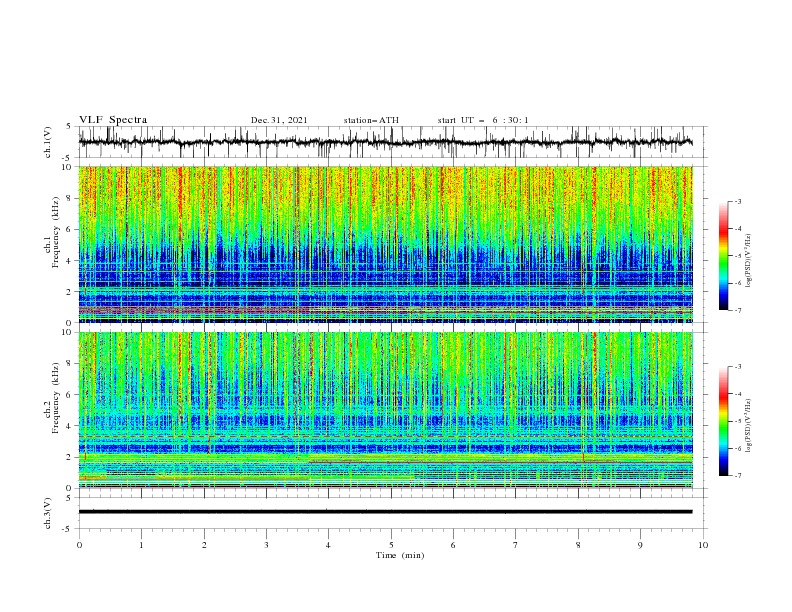The height and width of the screenshot is (612, 792).
Task: Click time axis tick label "7"
Action: [x=516, y=545]
